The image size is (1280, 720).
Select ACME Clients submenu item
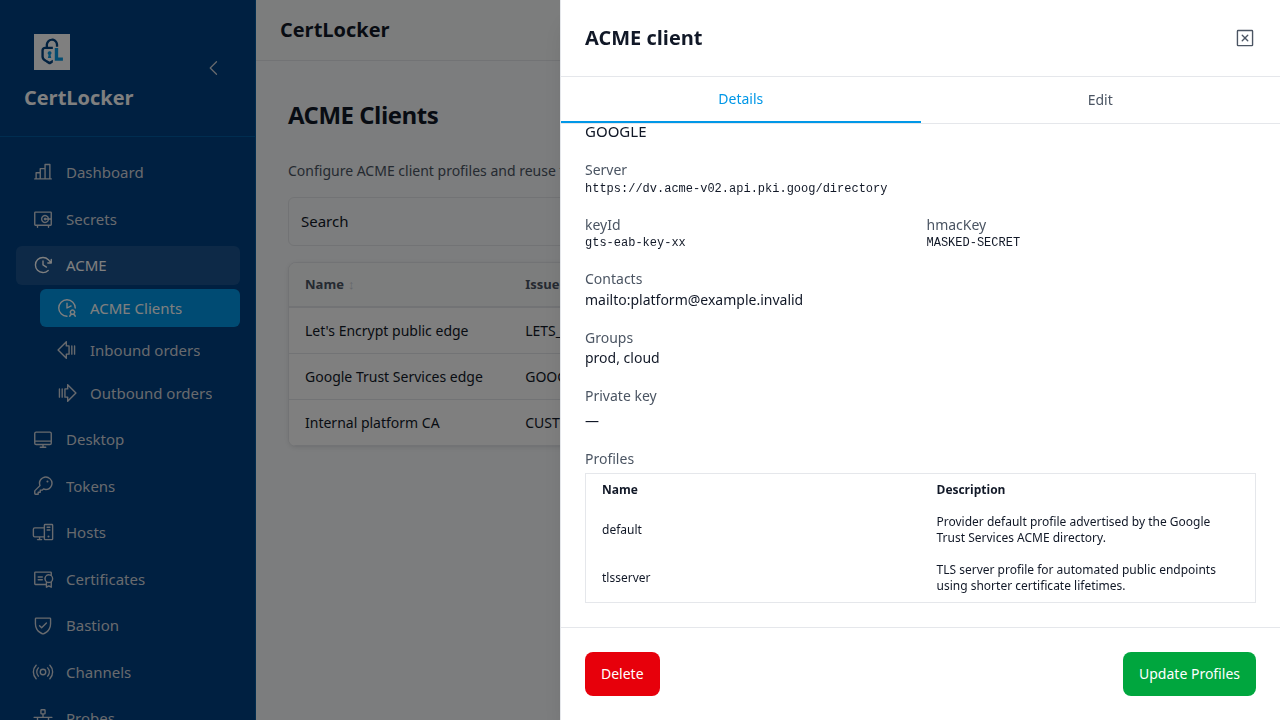[140, 308]
